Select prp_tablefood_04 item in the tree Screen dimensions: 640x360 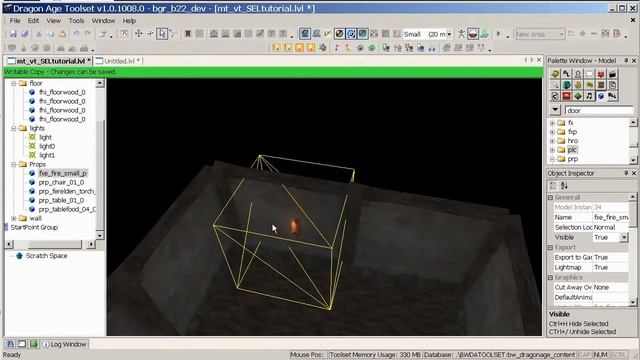pos(67,209)
